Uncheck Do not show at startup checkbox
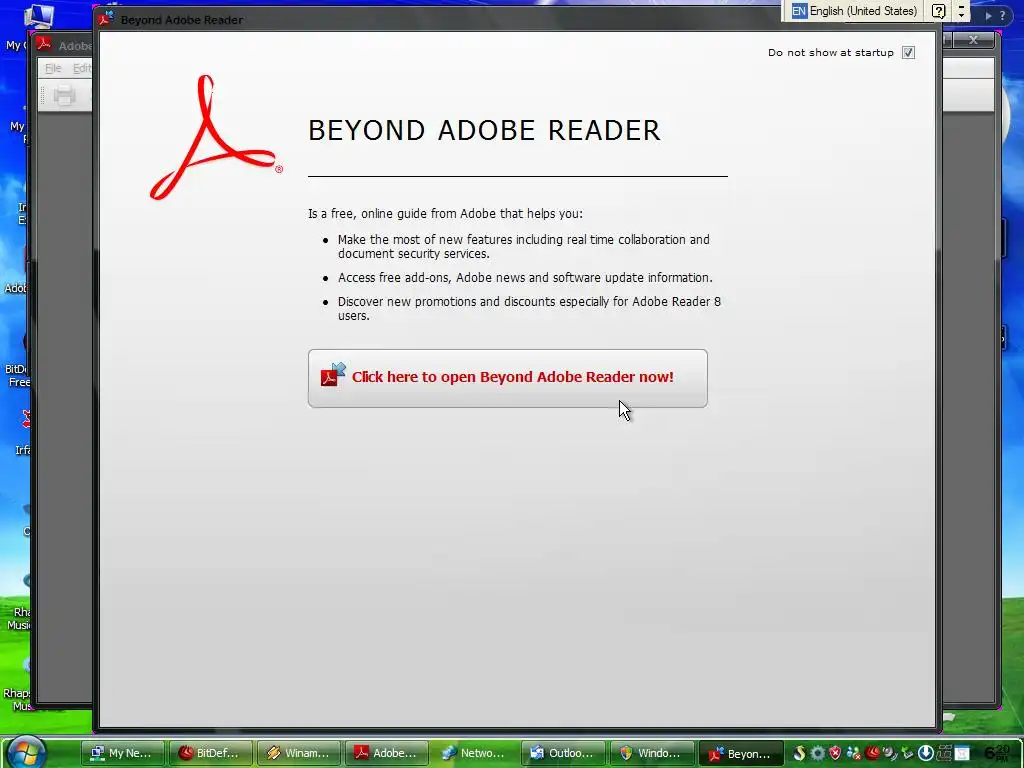The width and height of the screenshot is (1024, 768). pos(908,53)
